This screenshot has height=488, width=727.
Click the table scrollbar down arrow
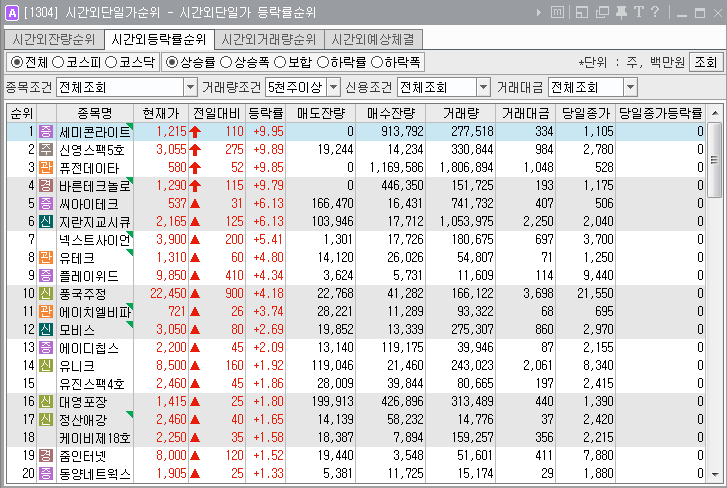pyautogui.click(x=715, y=475)
